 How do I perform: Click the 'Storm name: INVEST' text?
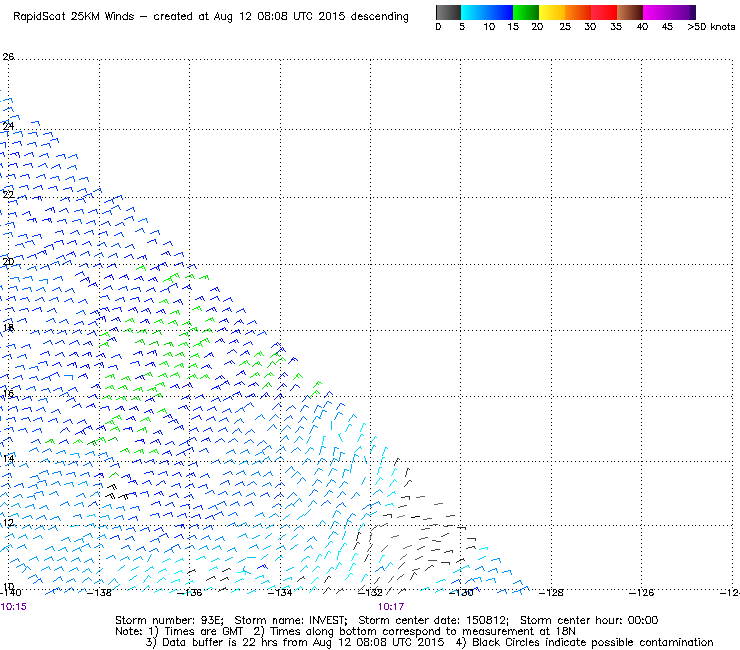291,620
